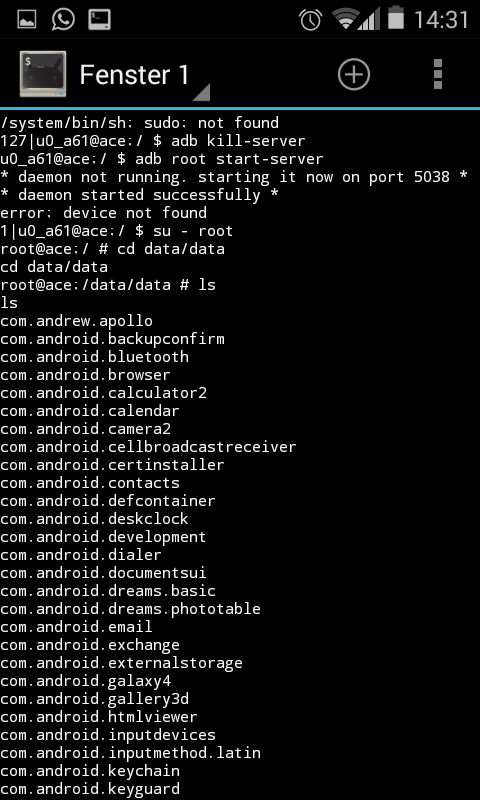Tap the com.android.dreams.phototable entry
The width and height of the screenshot is (480, 800).
(x=130, y=609)
